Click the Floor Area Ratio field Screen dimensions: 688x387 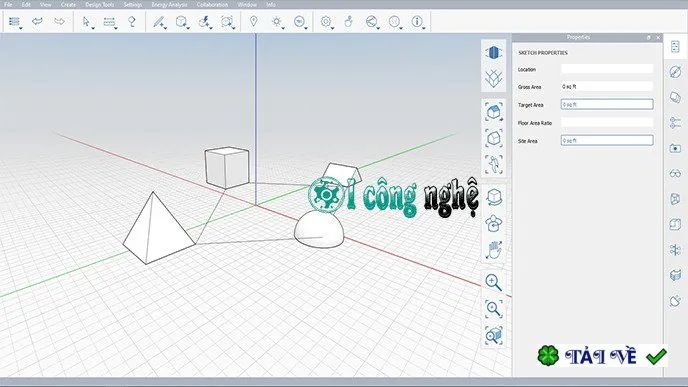[x=607, y=122]
